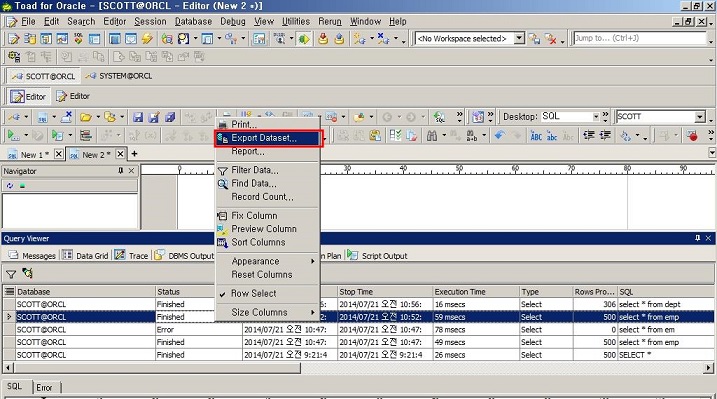
Task: Open the Utilities menu
Action: (x=295, y=21)
